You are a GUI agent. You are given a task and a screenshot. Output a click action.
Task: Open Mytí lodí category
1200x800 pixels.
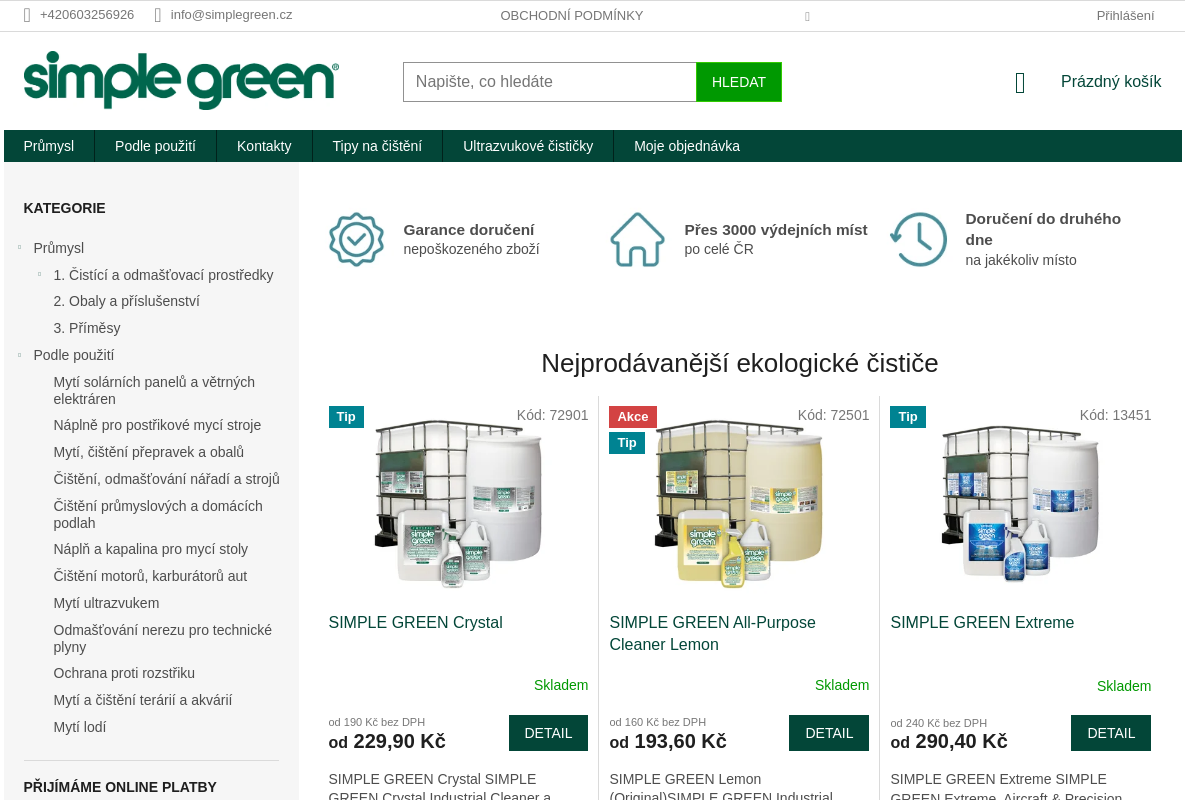[x=80, y=727]
